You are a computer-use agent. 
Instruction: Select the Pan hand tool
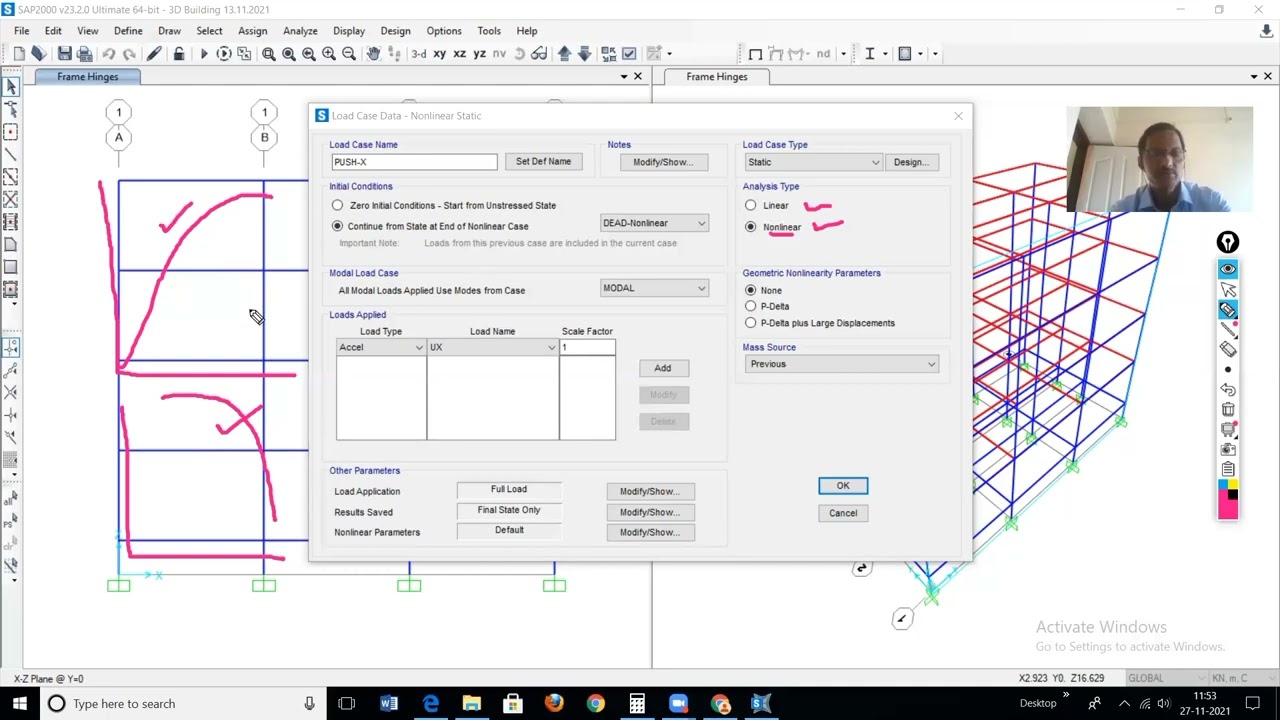pos(373,54)
